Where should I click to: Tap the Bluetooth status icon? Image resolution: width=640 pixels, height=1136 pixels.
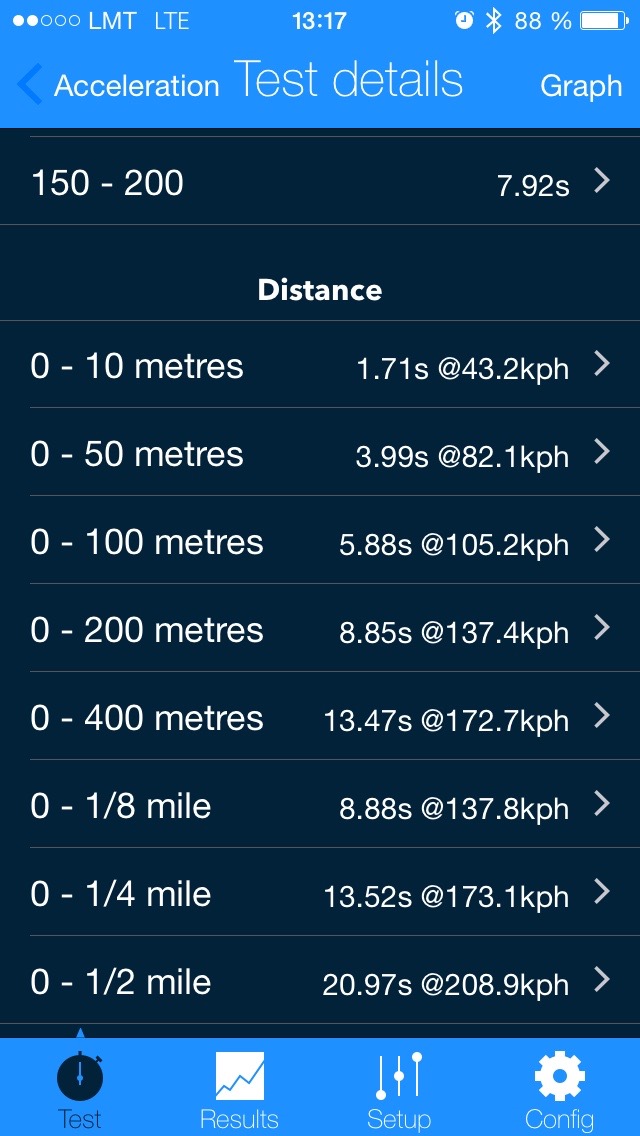pos(493,21)
